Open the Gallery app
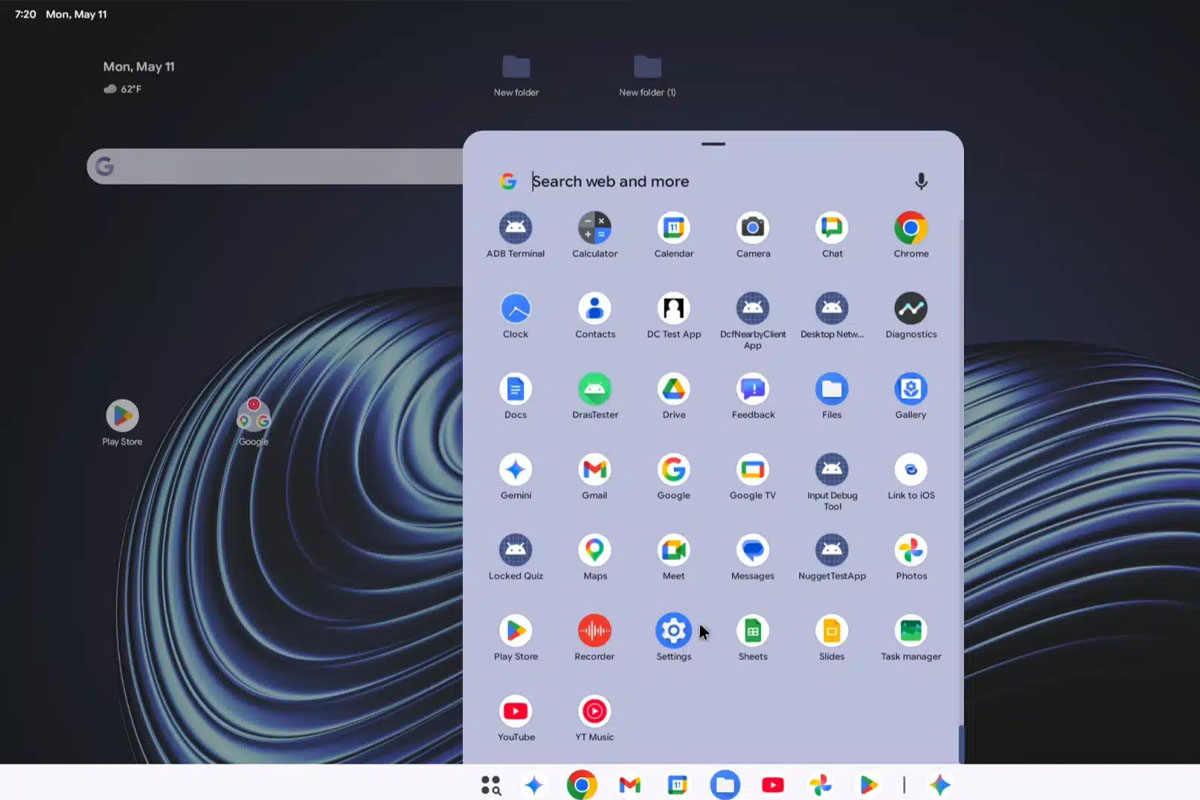Viewport: 1200px width, 800px height. (x=910, y=389)
